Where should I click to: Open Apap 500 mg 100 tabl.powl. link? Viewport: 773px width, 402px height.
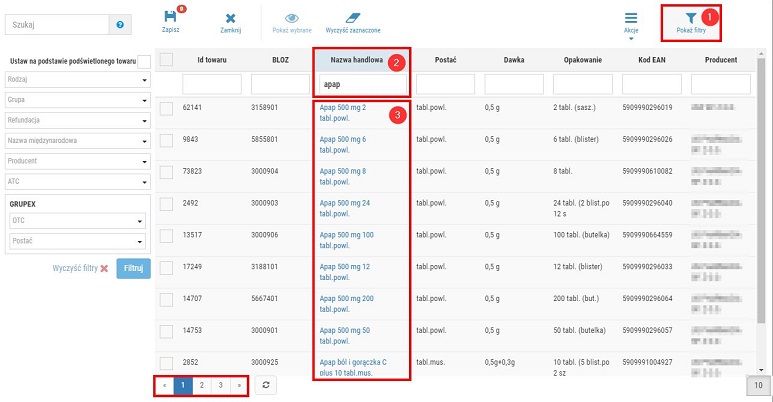[x=347, y=240]
